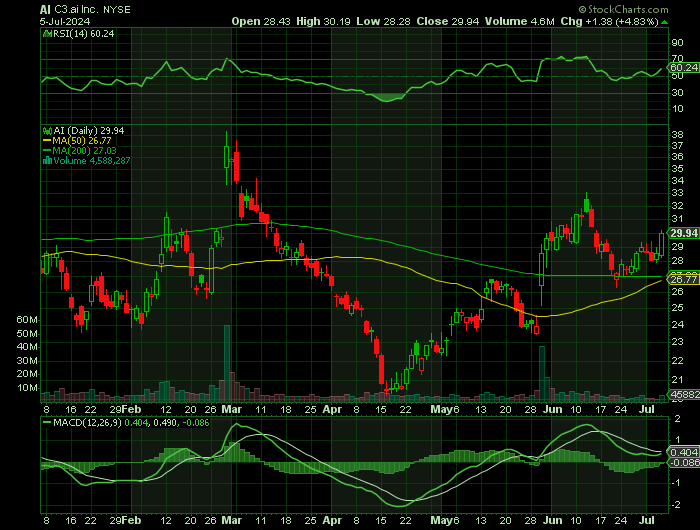This screenshot has width=700, height=530.
Task: Click the 60.24 RSI value tag at right
Action: tap(683, 67)
